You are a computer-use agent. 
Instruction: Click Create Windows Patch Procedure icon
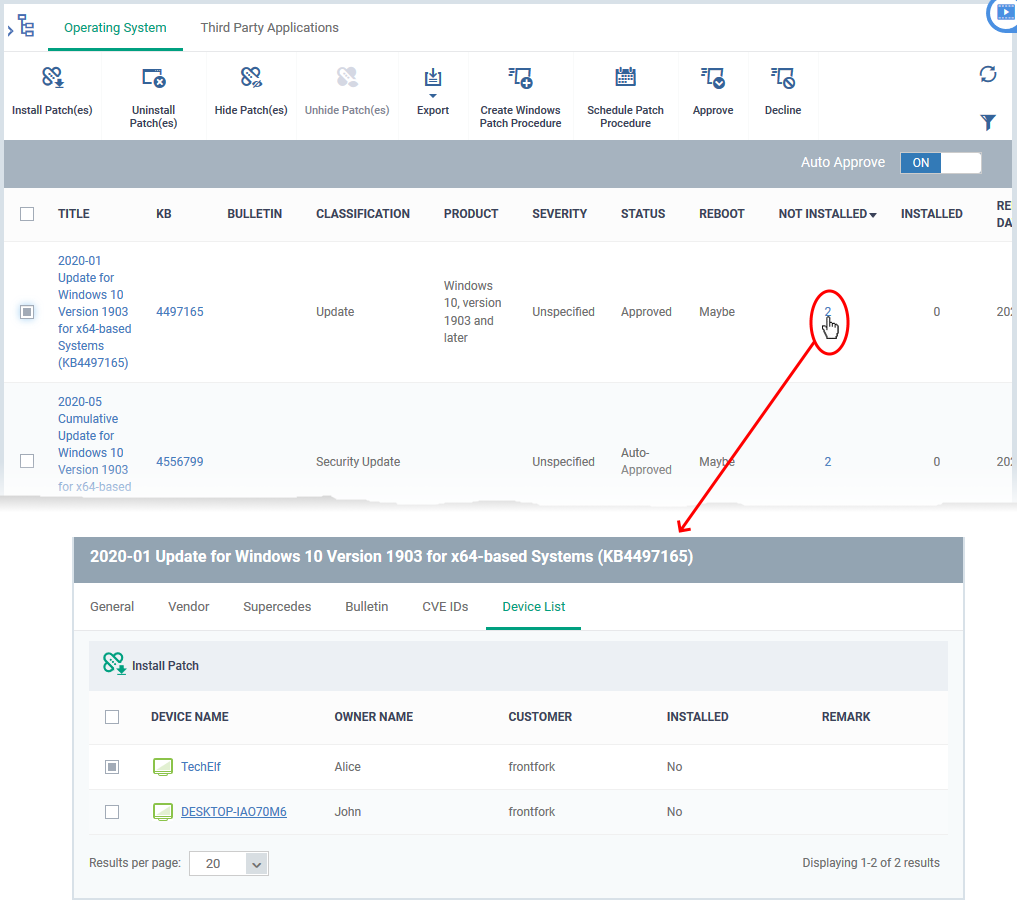pos(520,78)
